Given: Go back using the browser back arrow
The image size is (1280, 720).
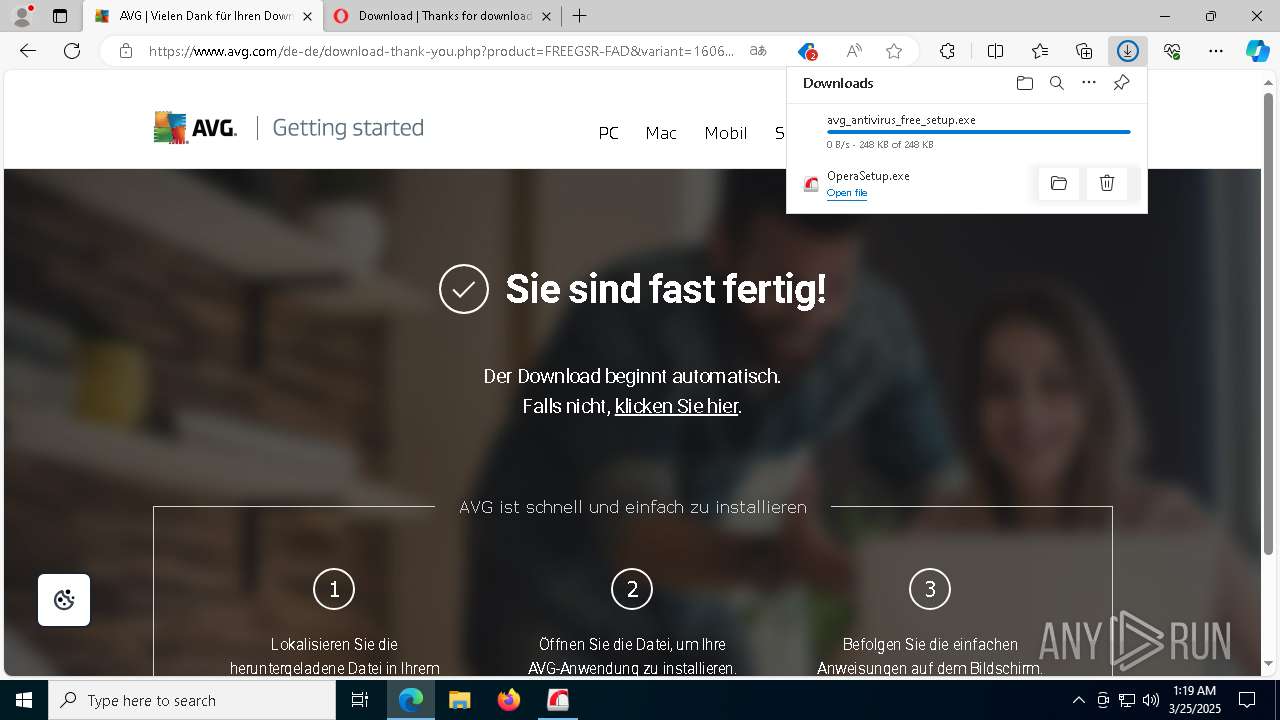Looking at the screenshot, I should [28, 51].
